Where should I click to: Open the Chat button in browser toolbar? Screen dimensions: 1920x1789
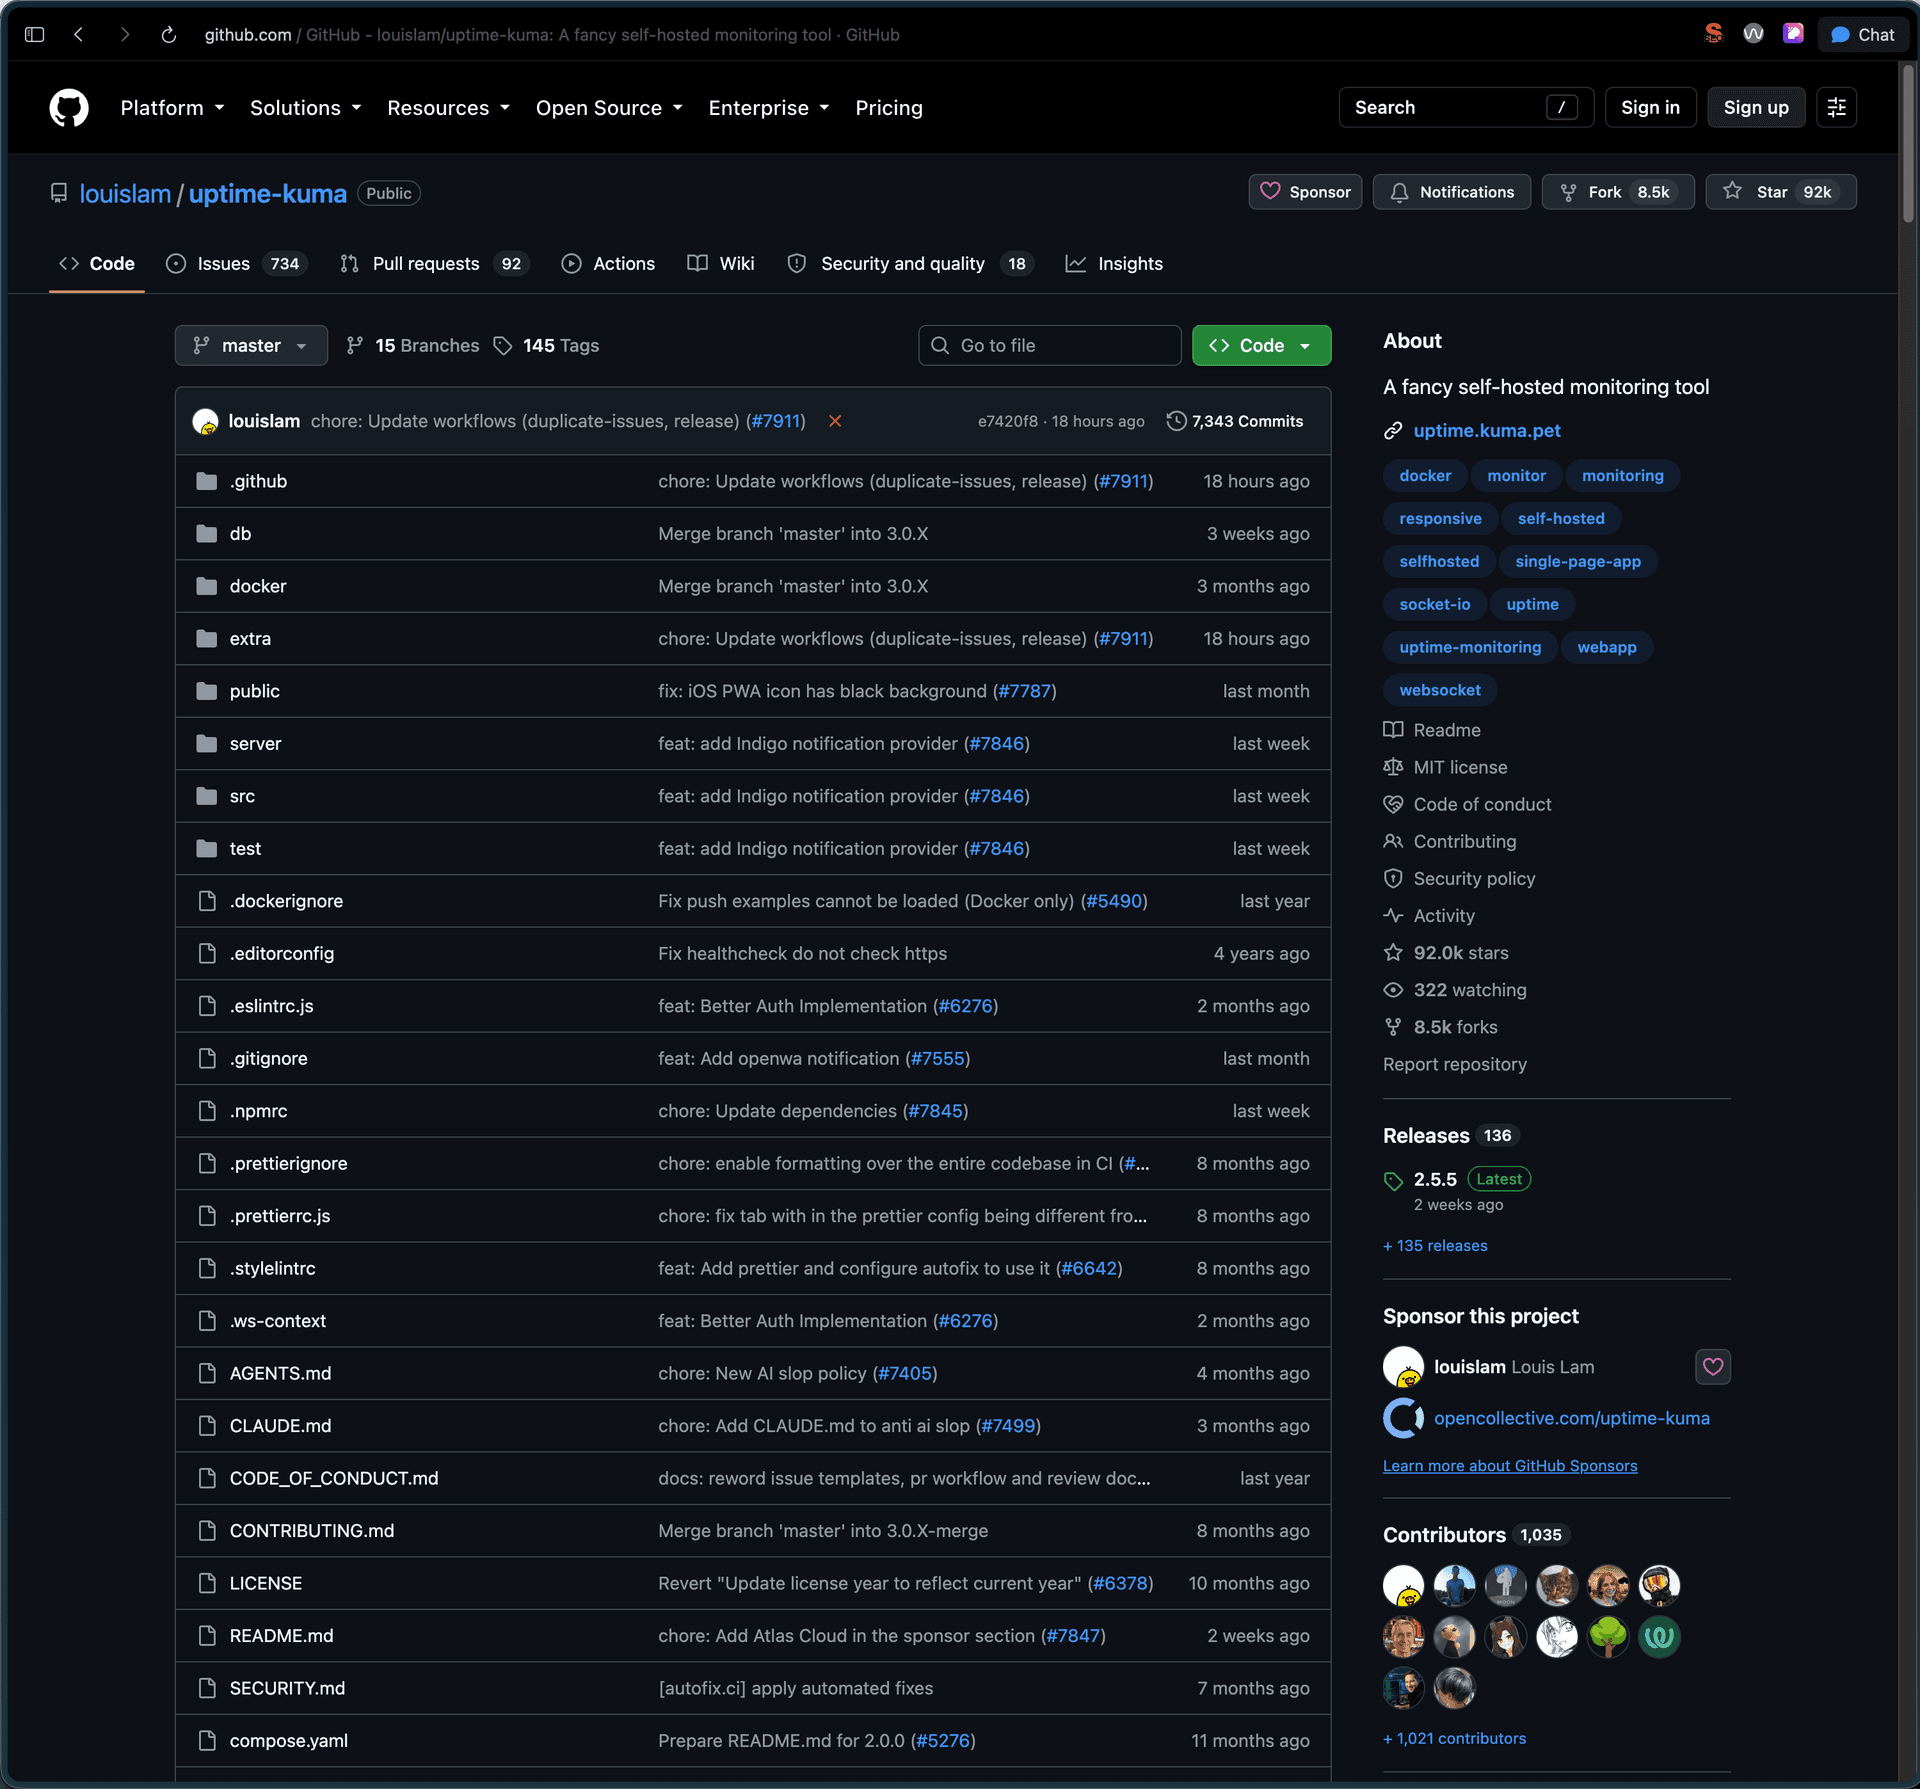click(x=1863, y=35)
